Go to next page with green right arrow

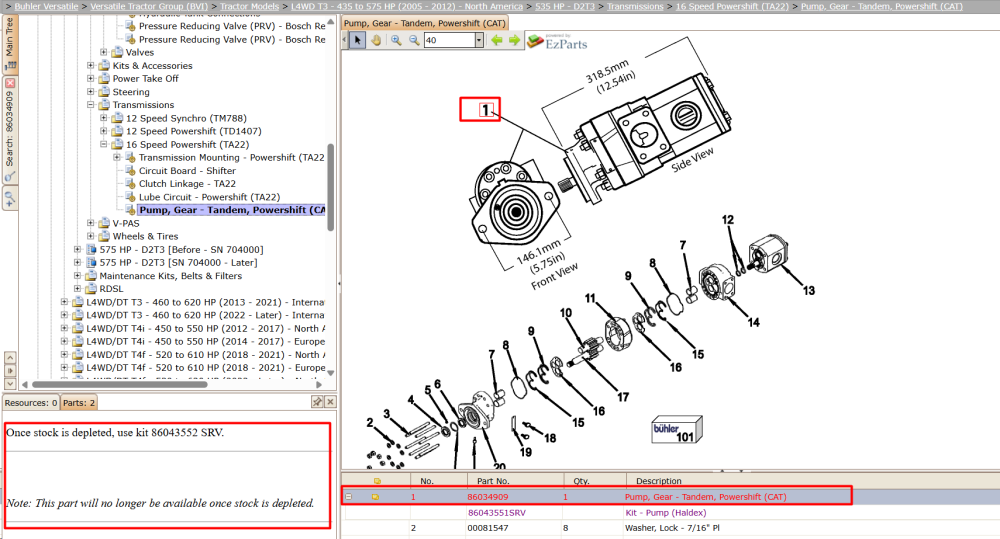(x=514, y=40)
